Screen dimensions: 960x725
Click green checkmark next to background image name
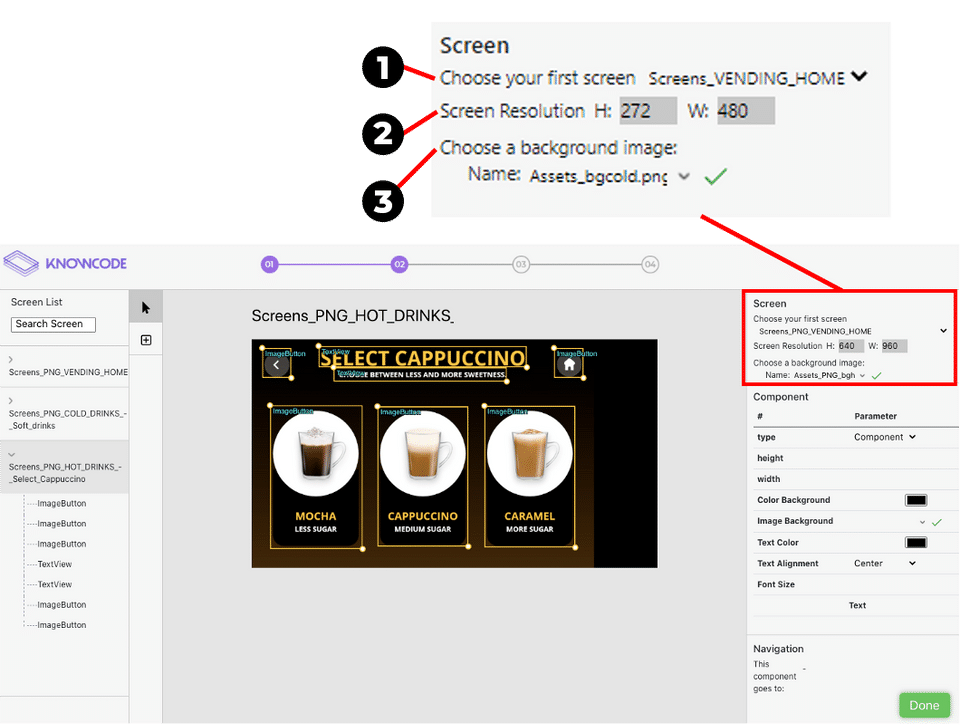877,375
